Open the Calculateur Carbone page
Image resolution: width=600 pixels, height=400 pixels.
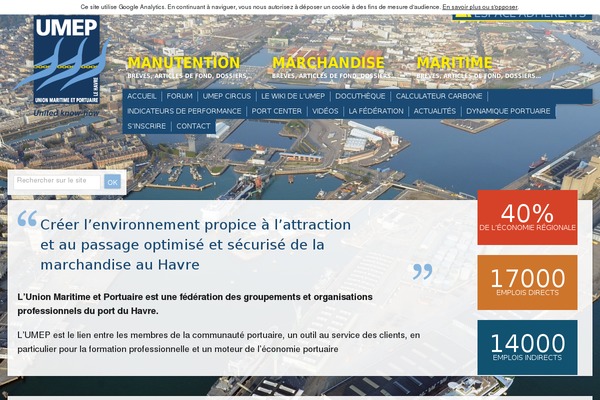click(439, 96)
